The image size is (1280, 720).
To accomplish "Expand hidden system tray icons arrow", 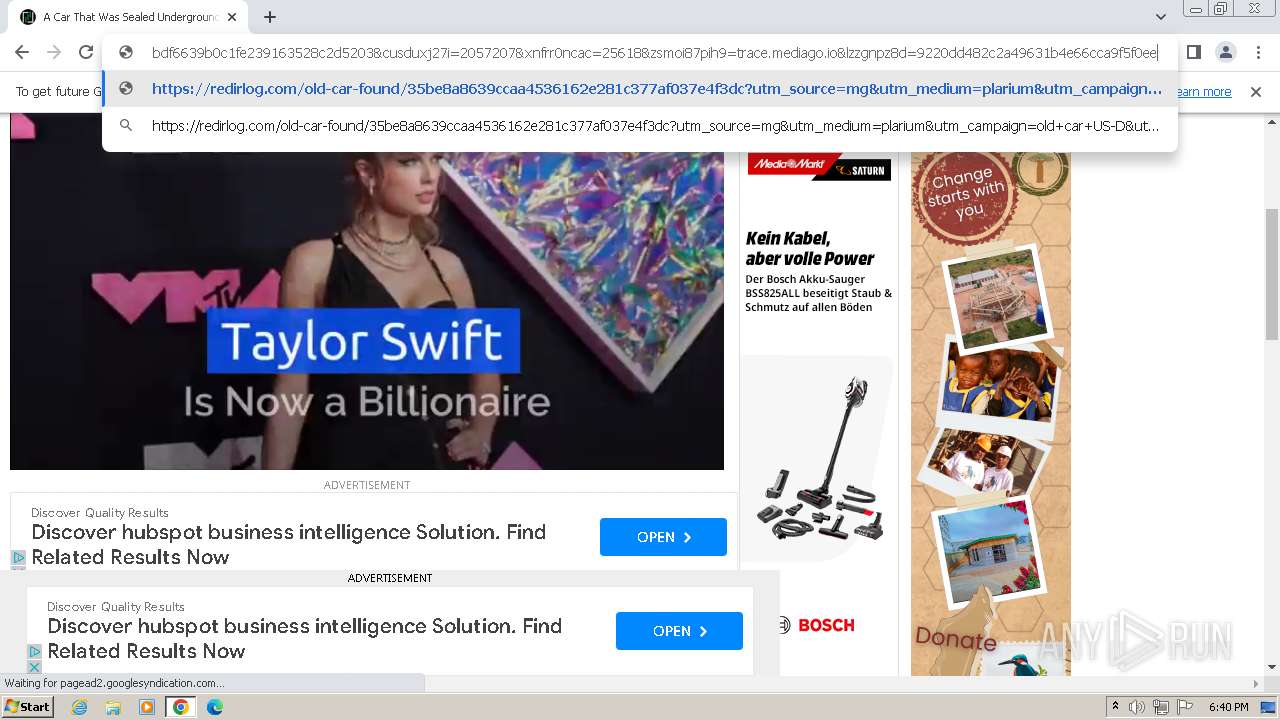I will (1115, 707).
